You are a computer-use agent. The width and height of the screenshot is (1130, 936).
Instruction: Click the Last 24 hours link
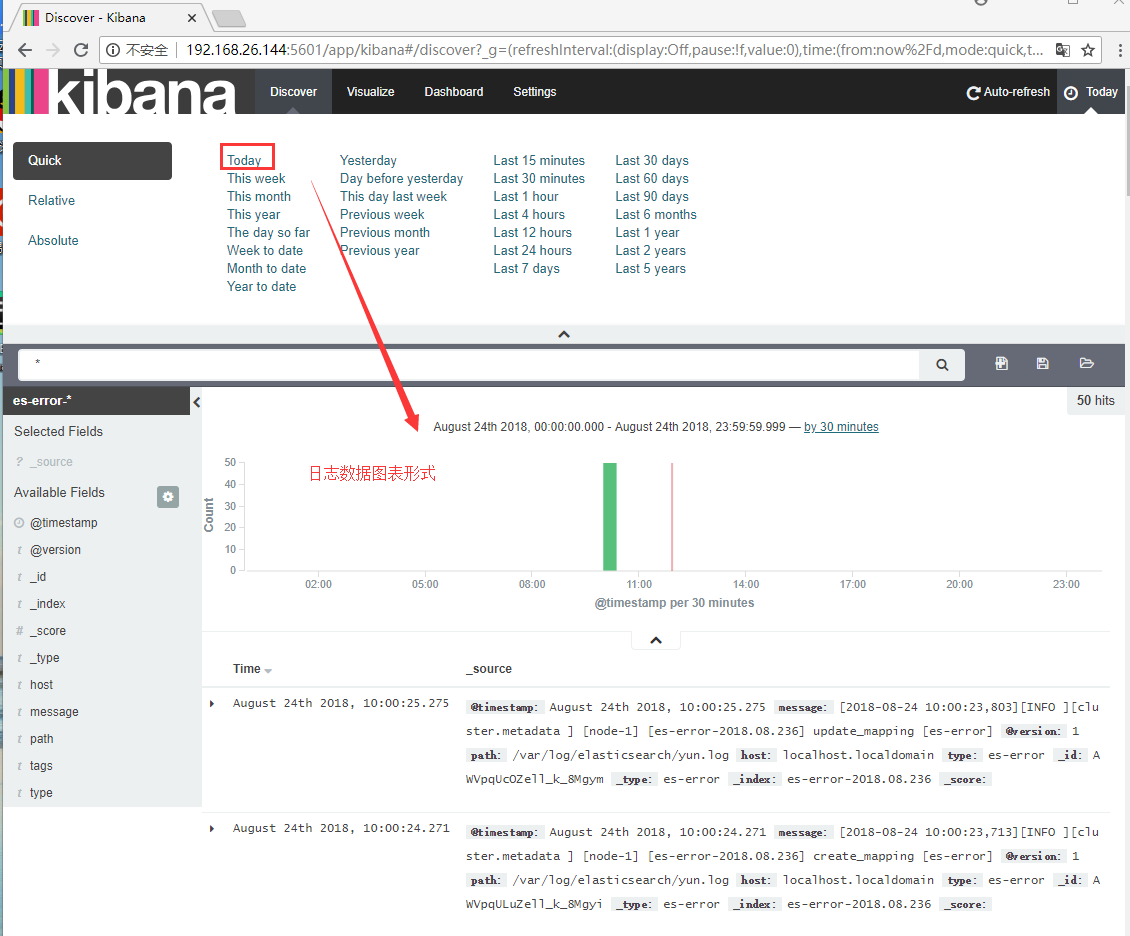coord(532,250)
